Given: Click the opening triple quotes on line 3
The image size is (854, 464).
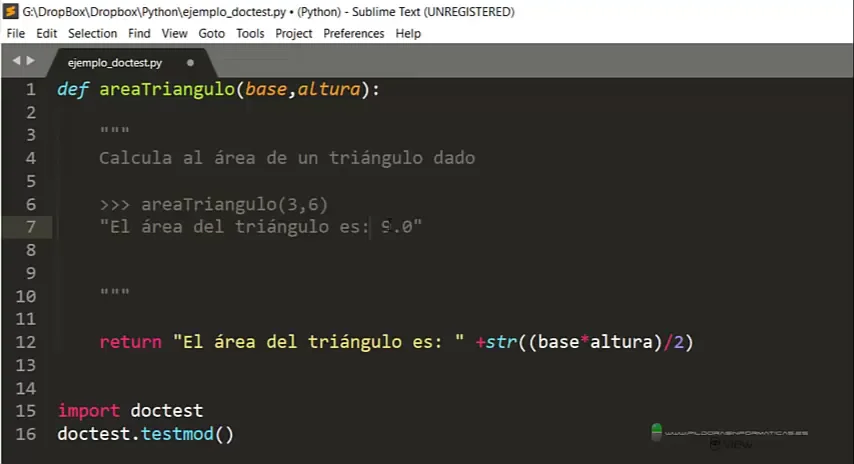Looking at the screenshot, I should (x=115, y=131).
